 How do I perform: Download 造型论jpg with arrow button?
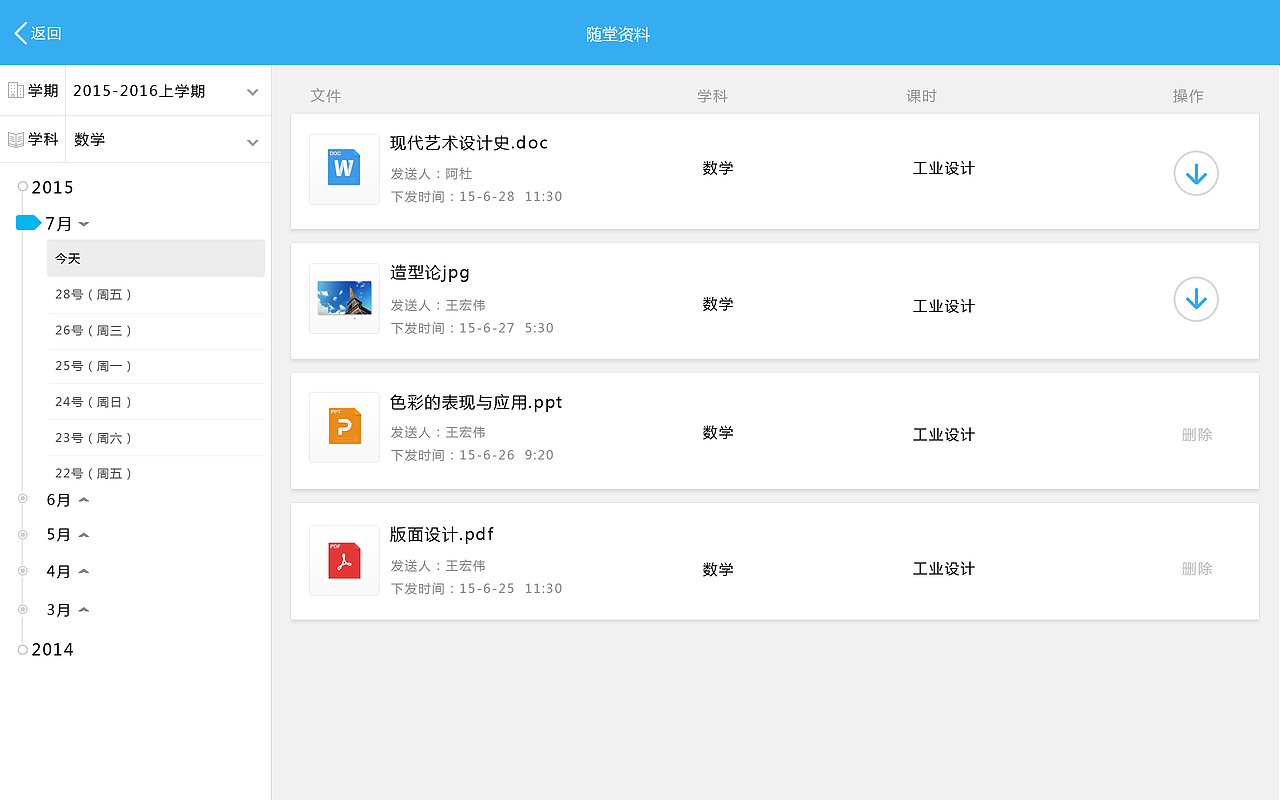(x=1196, y=299)
